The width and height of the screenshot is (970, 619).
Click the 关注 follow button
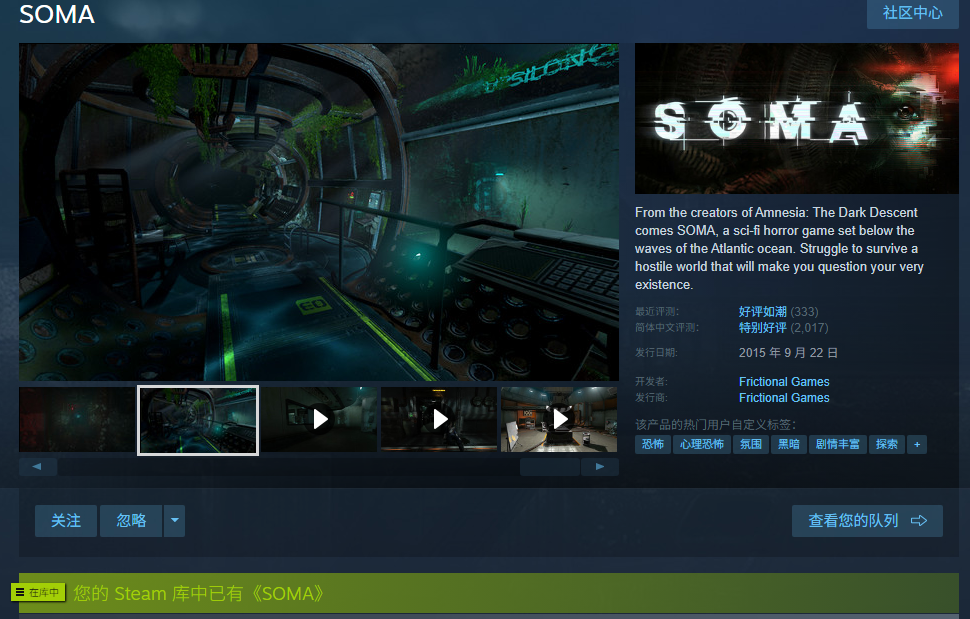pos(66,521)
